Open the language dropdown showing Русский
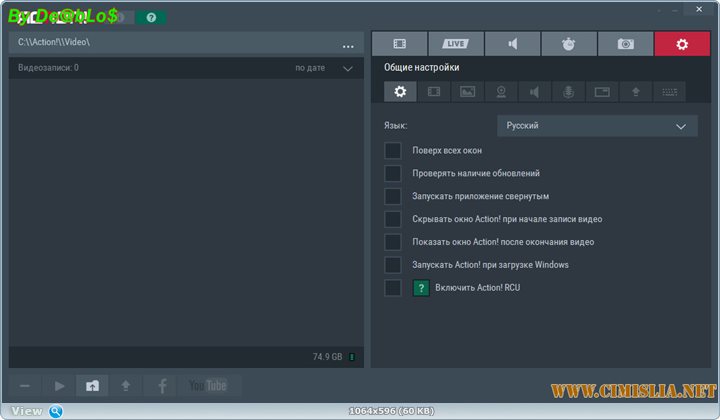The width and height of the screenshot is (720, 420). 597,126
